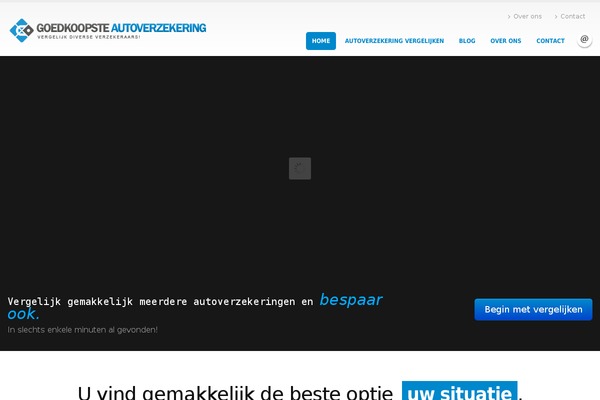This screenshot has height=400, width=600.
Task: Go to Blog in the main menu
Action: click(467, 41)
